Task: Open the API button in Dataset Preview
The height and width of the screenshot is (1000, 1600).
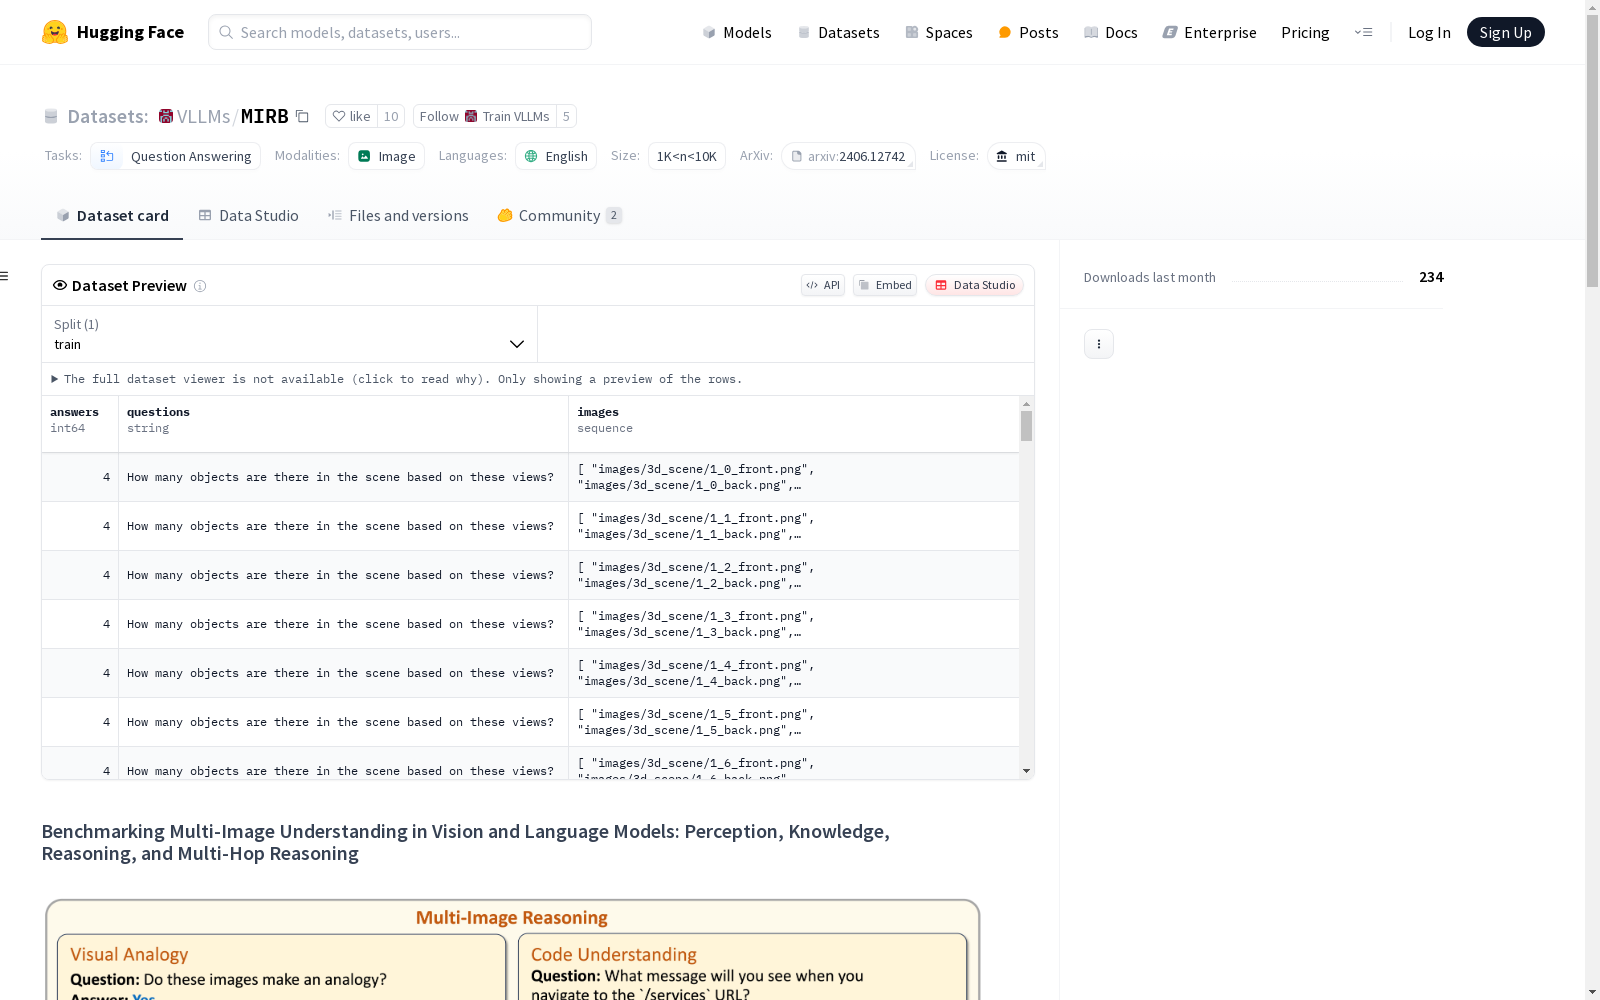Action: click(823, 285)
